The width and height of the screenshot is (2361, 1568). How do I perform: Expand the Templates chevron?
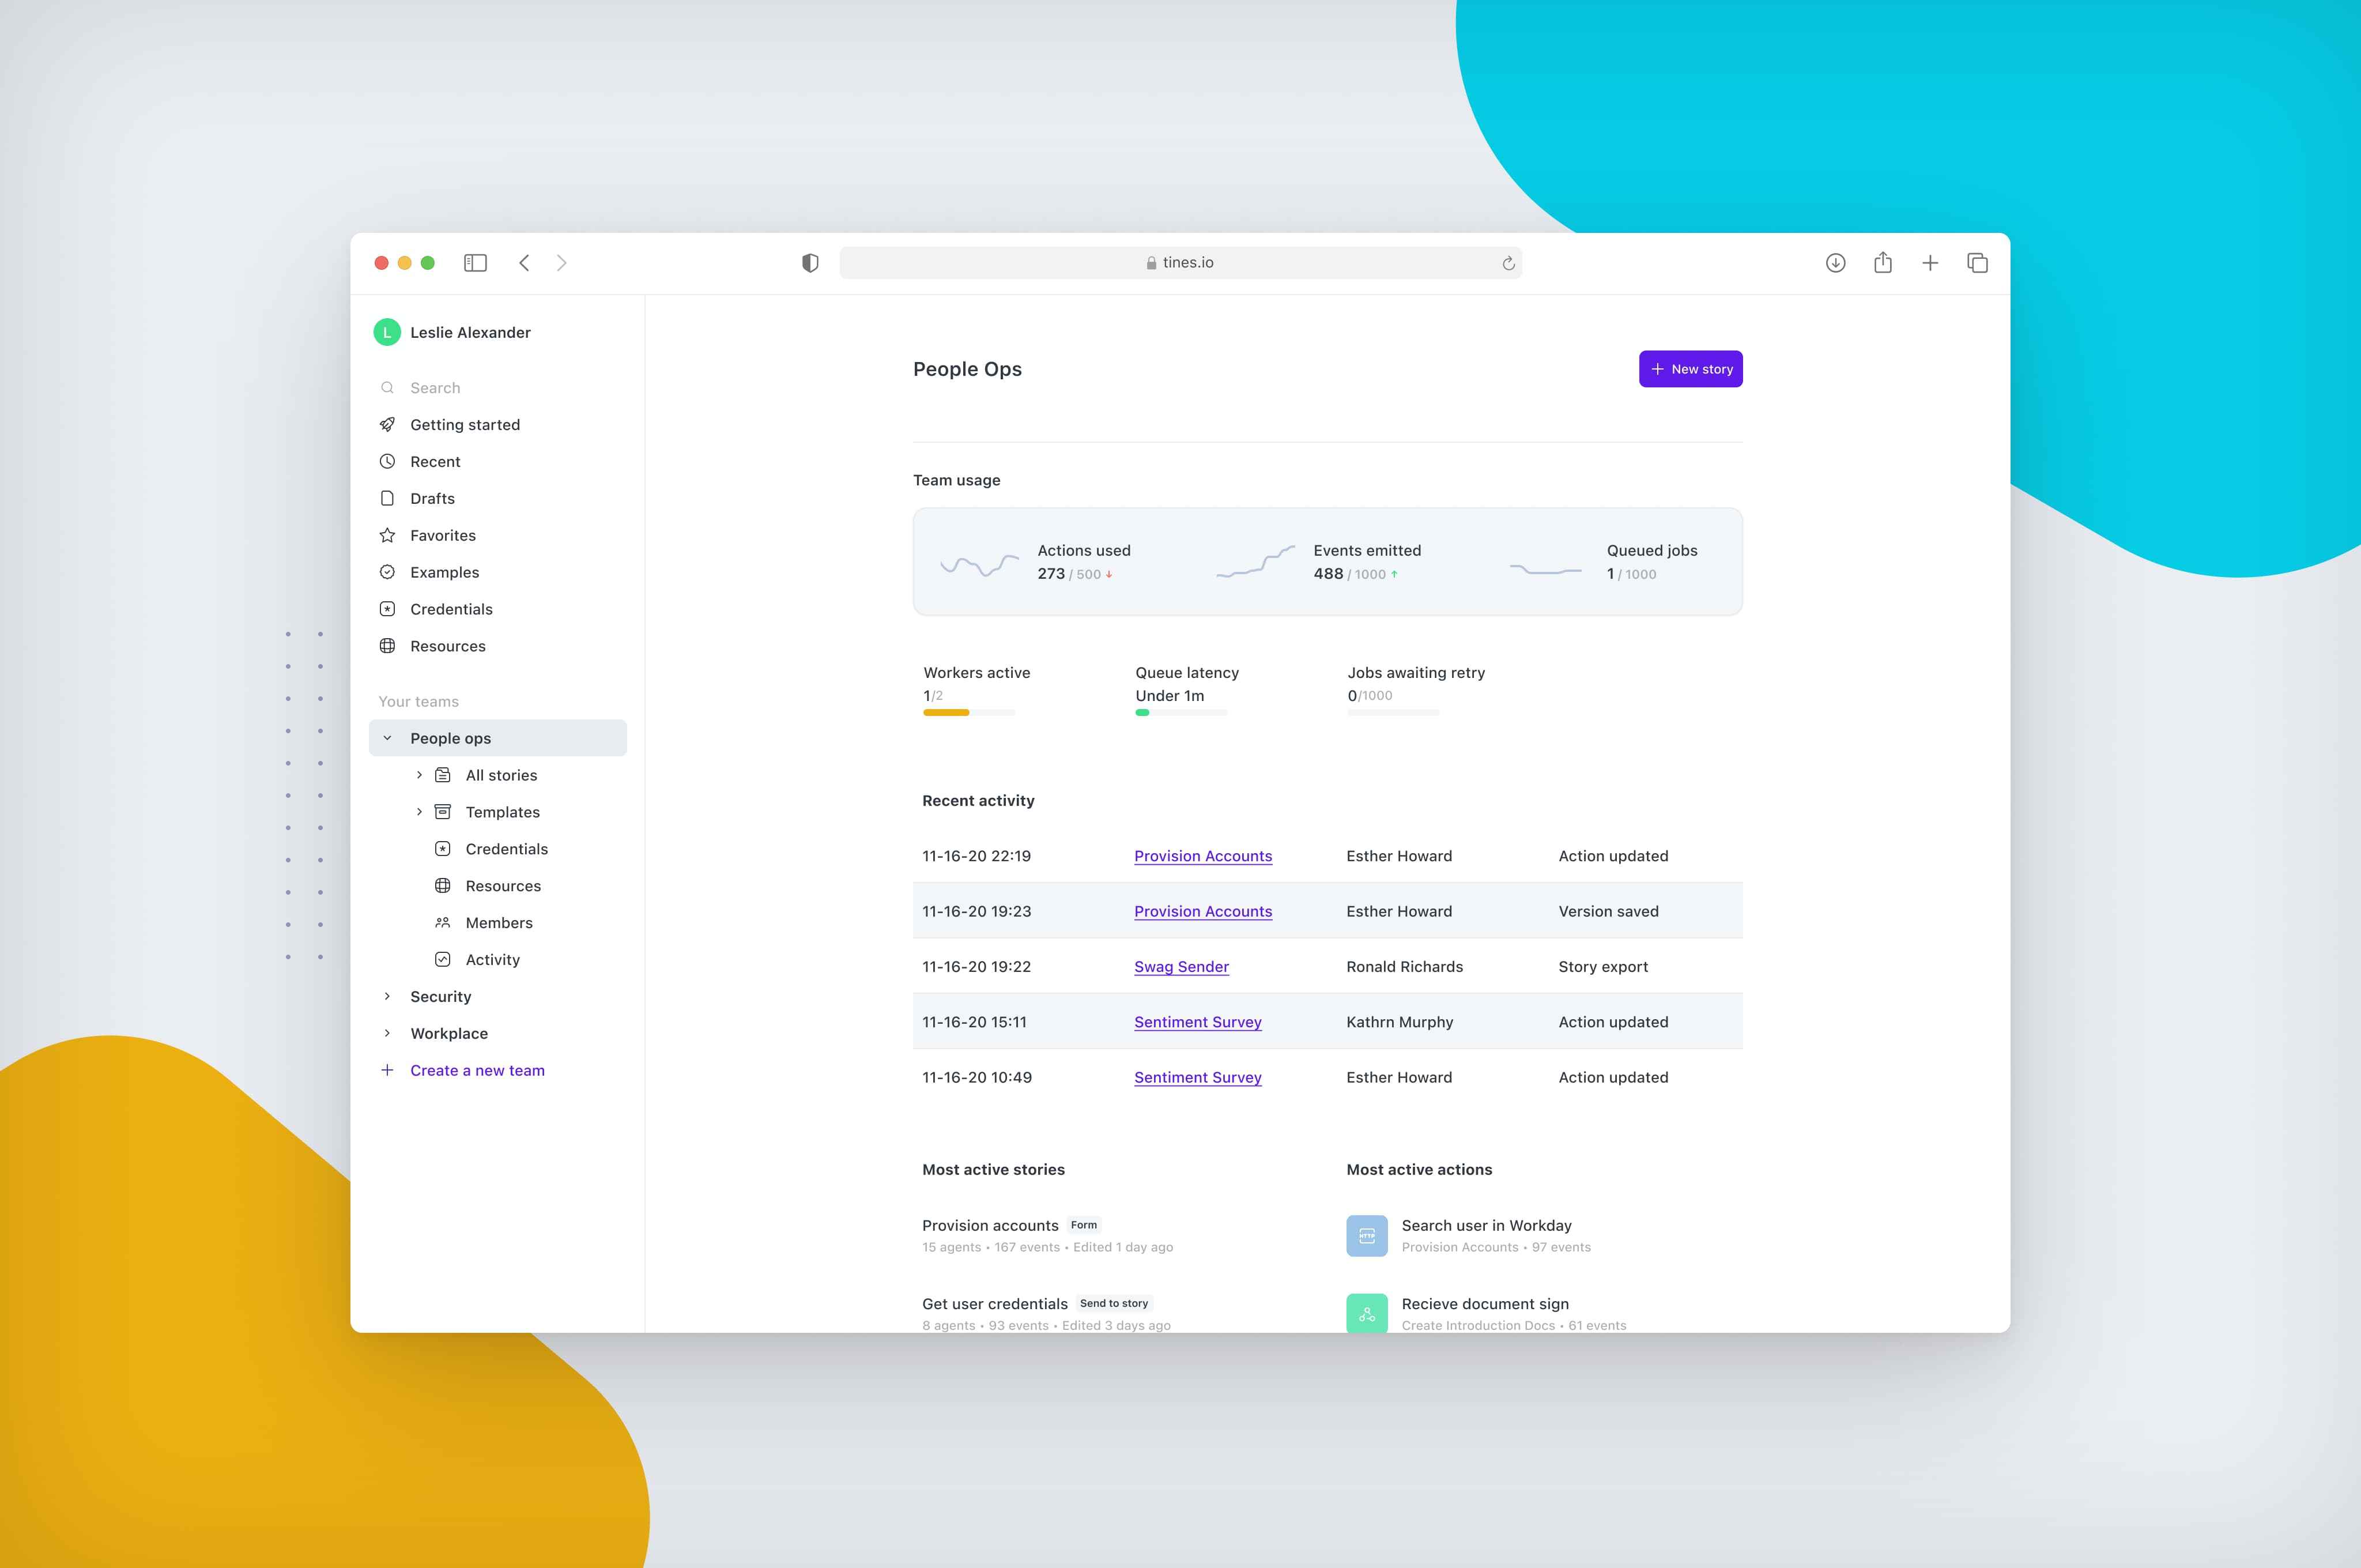pyautogui.click(x=419, y=812)
